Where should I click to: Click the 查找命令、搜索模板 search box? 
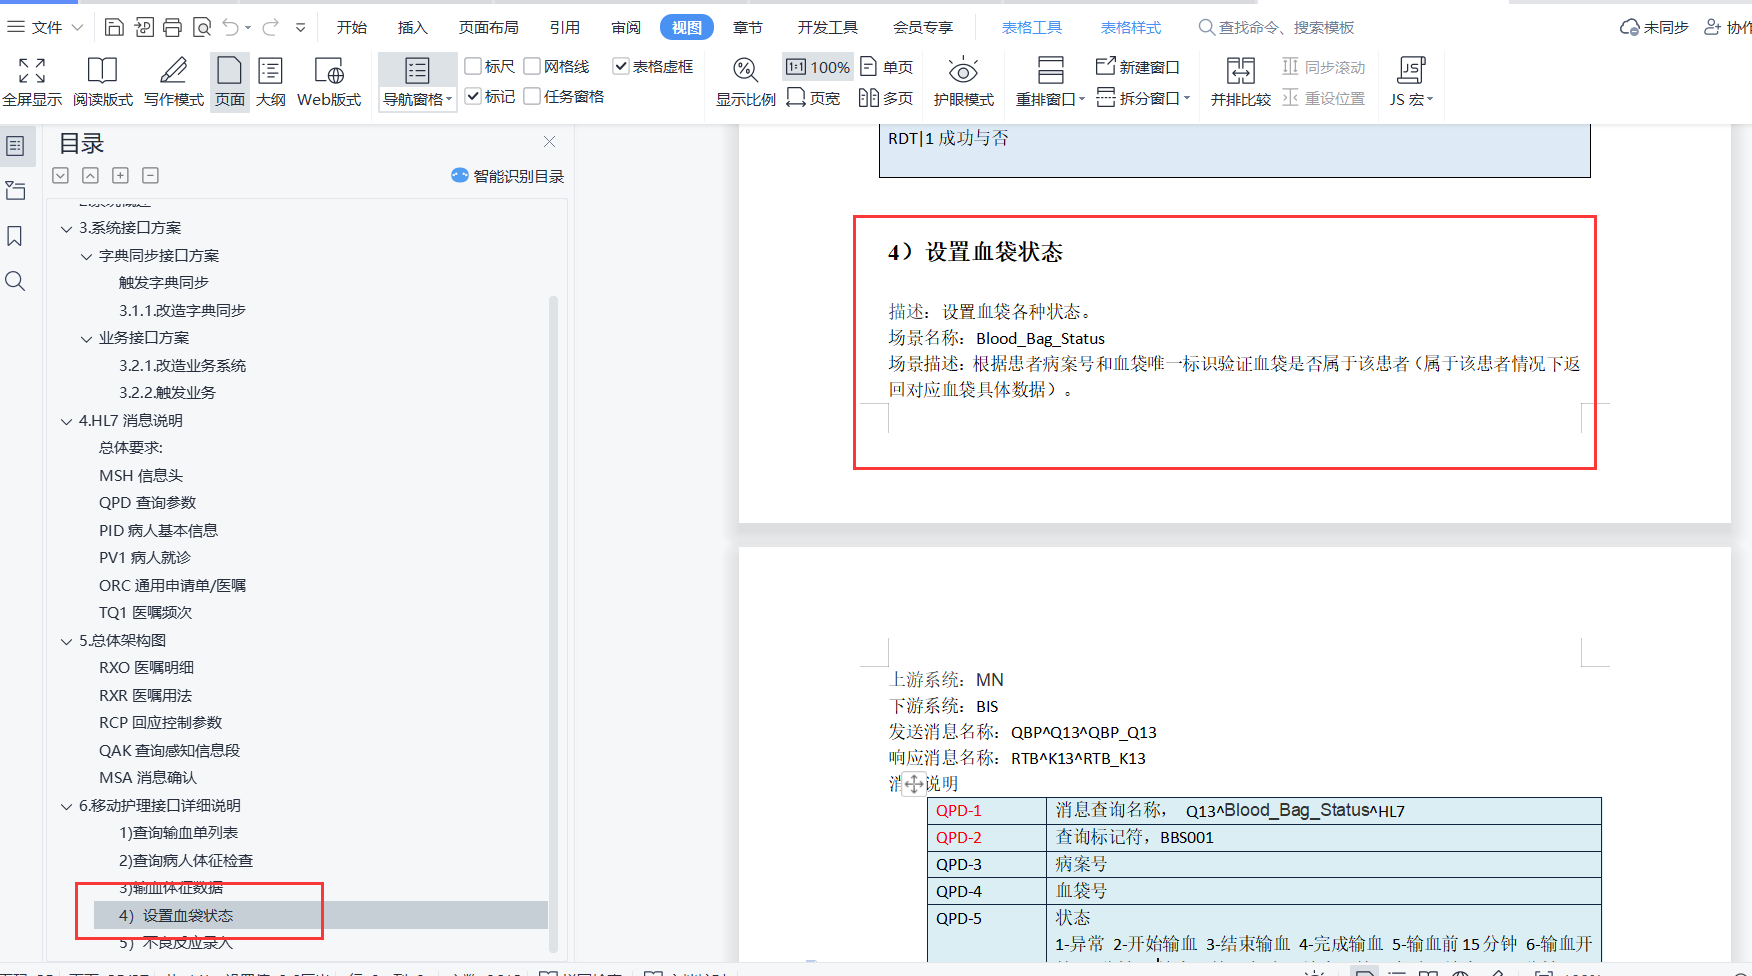click(1276, 27)
